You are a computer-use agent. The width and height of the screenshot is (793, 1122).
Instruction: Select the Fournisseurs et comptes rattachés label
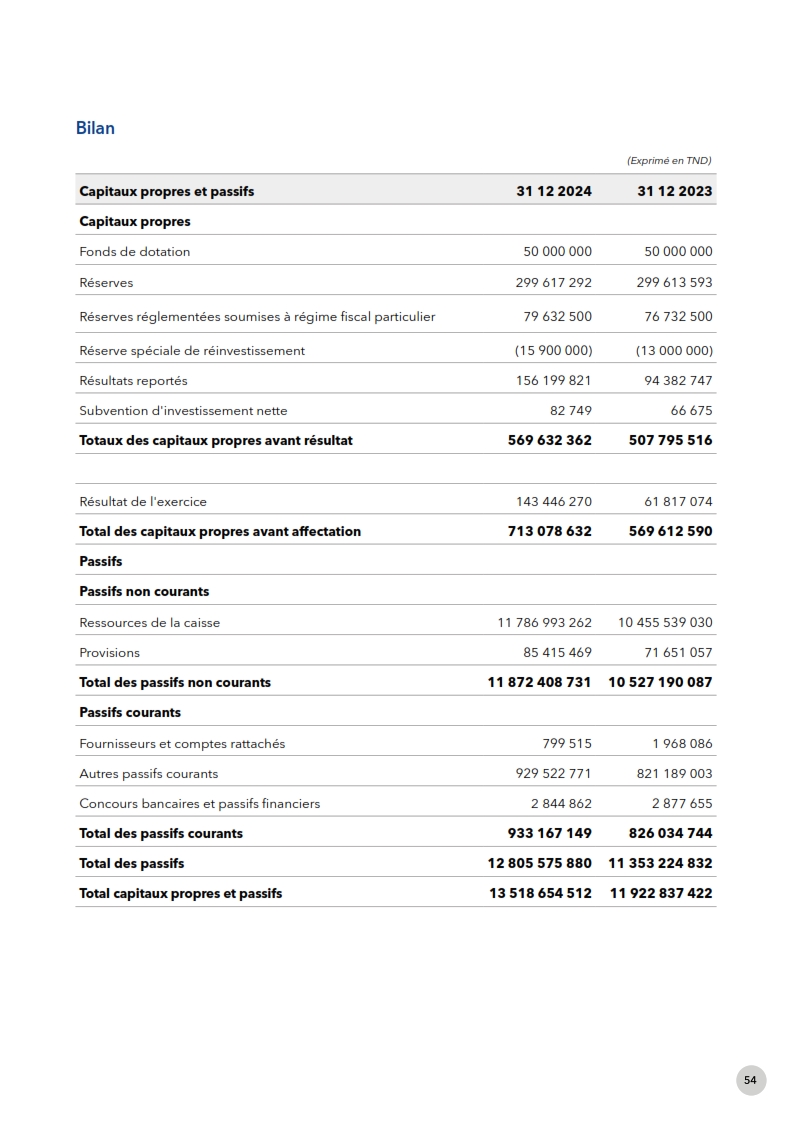click(182, 744)
